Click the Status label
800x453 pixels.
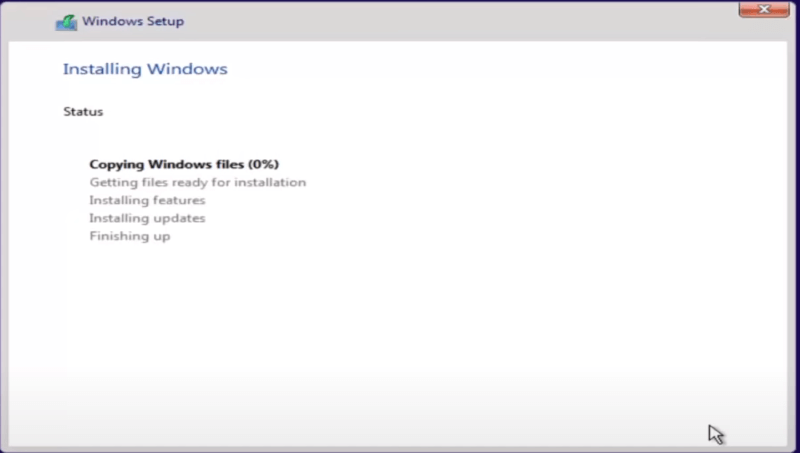point(83,112)
